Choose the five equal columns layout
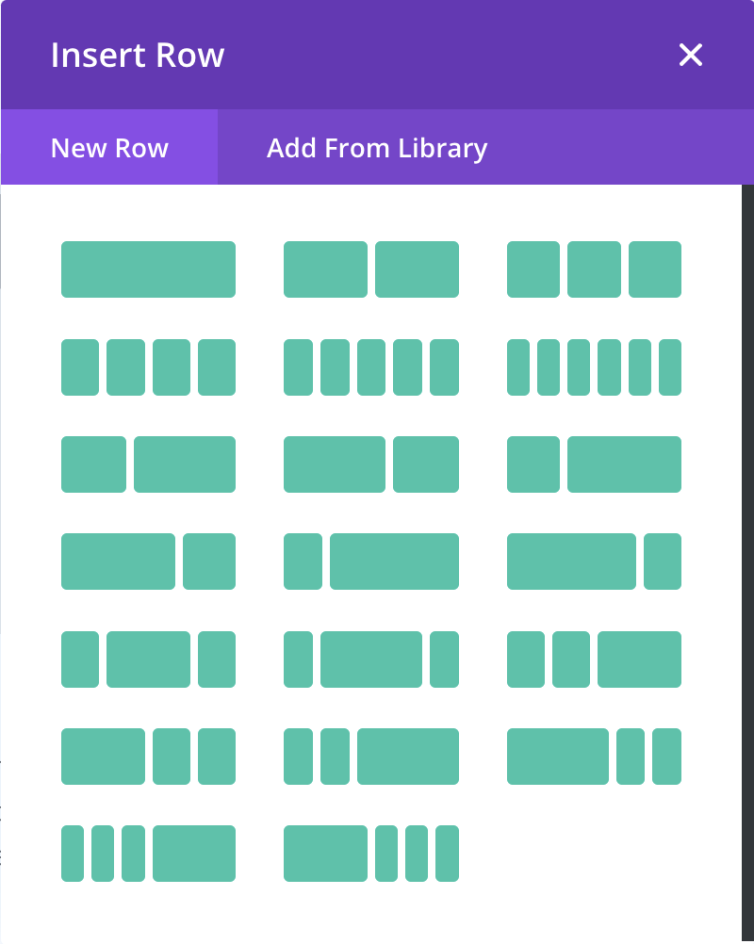The width and height of the screenshot is (754, 944). coord(371,367)
